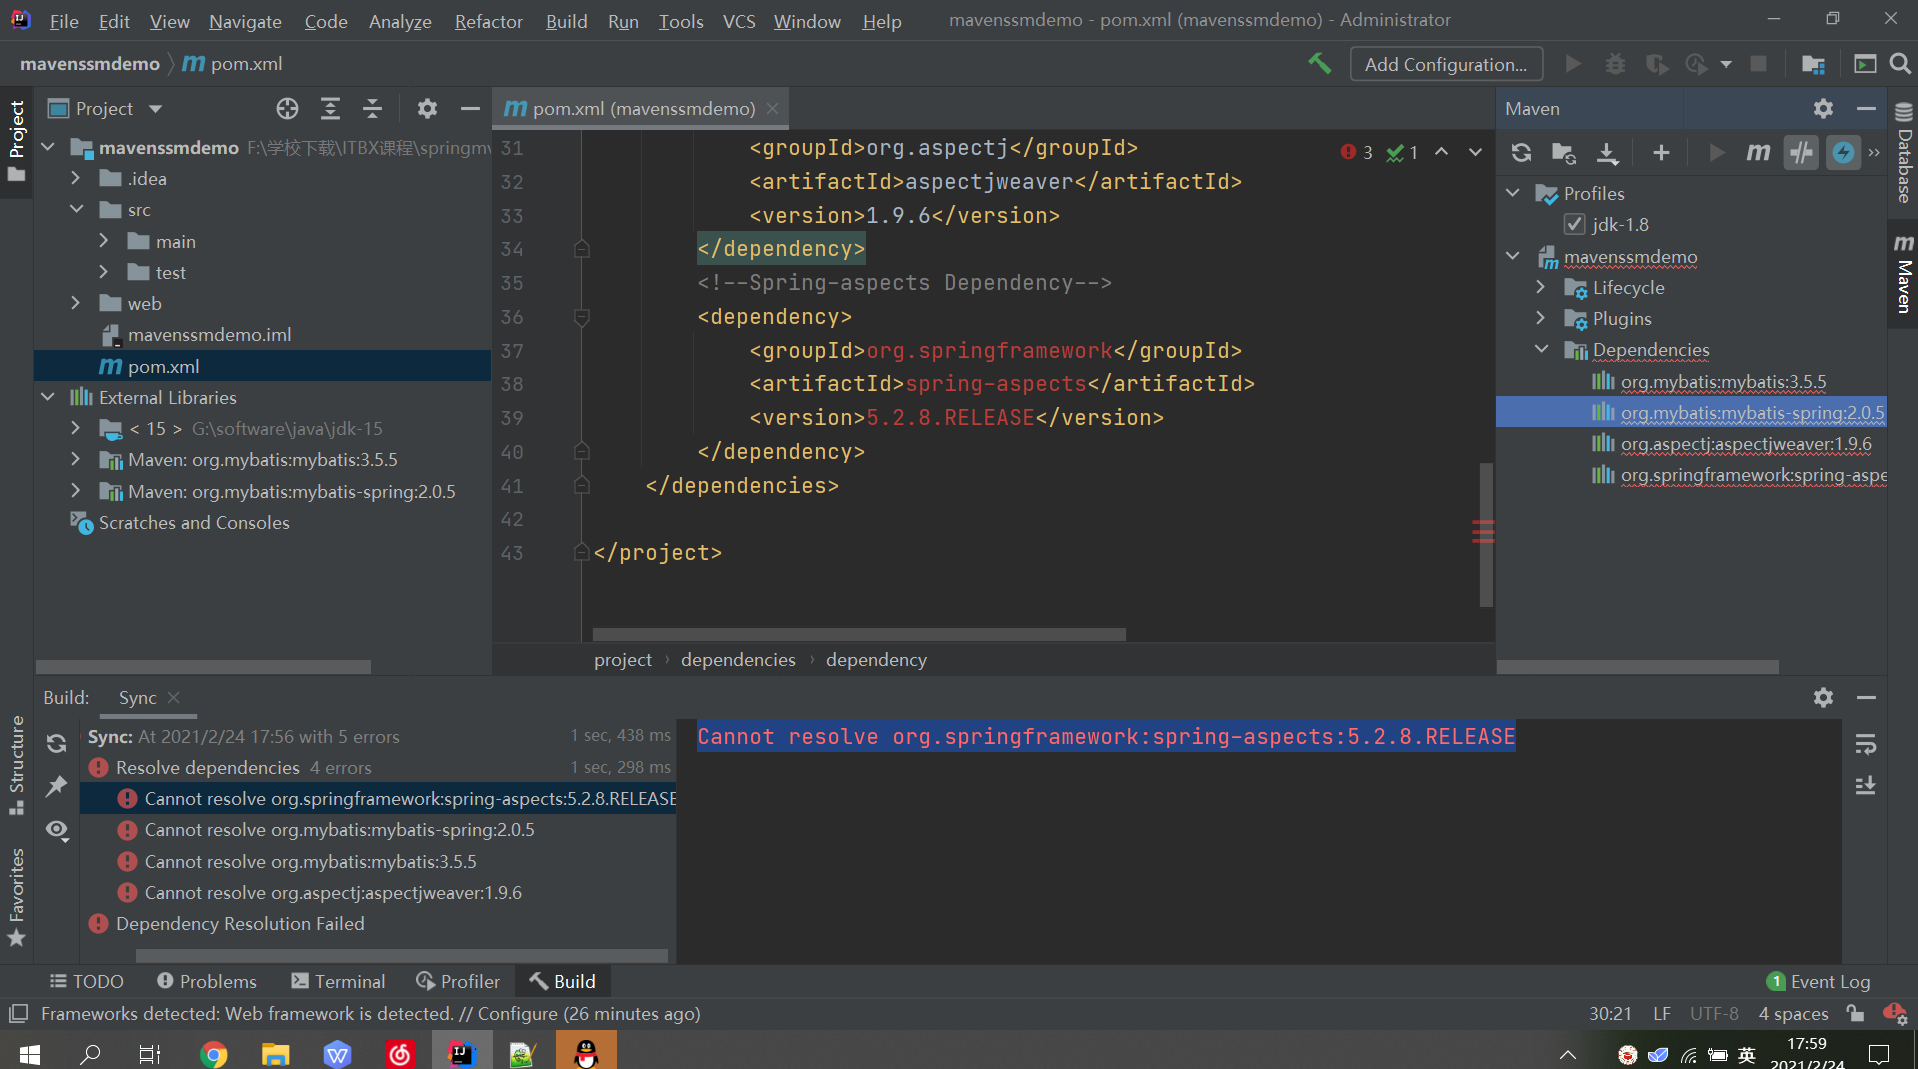This screenshot has width=1918, height=1069.
Task: Click editor vertical scrollbar thumb
Action: (1486, 534)
